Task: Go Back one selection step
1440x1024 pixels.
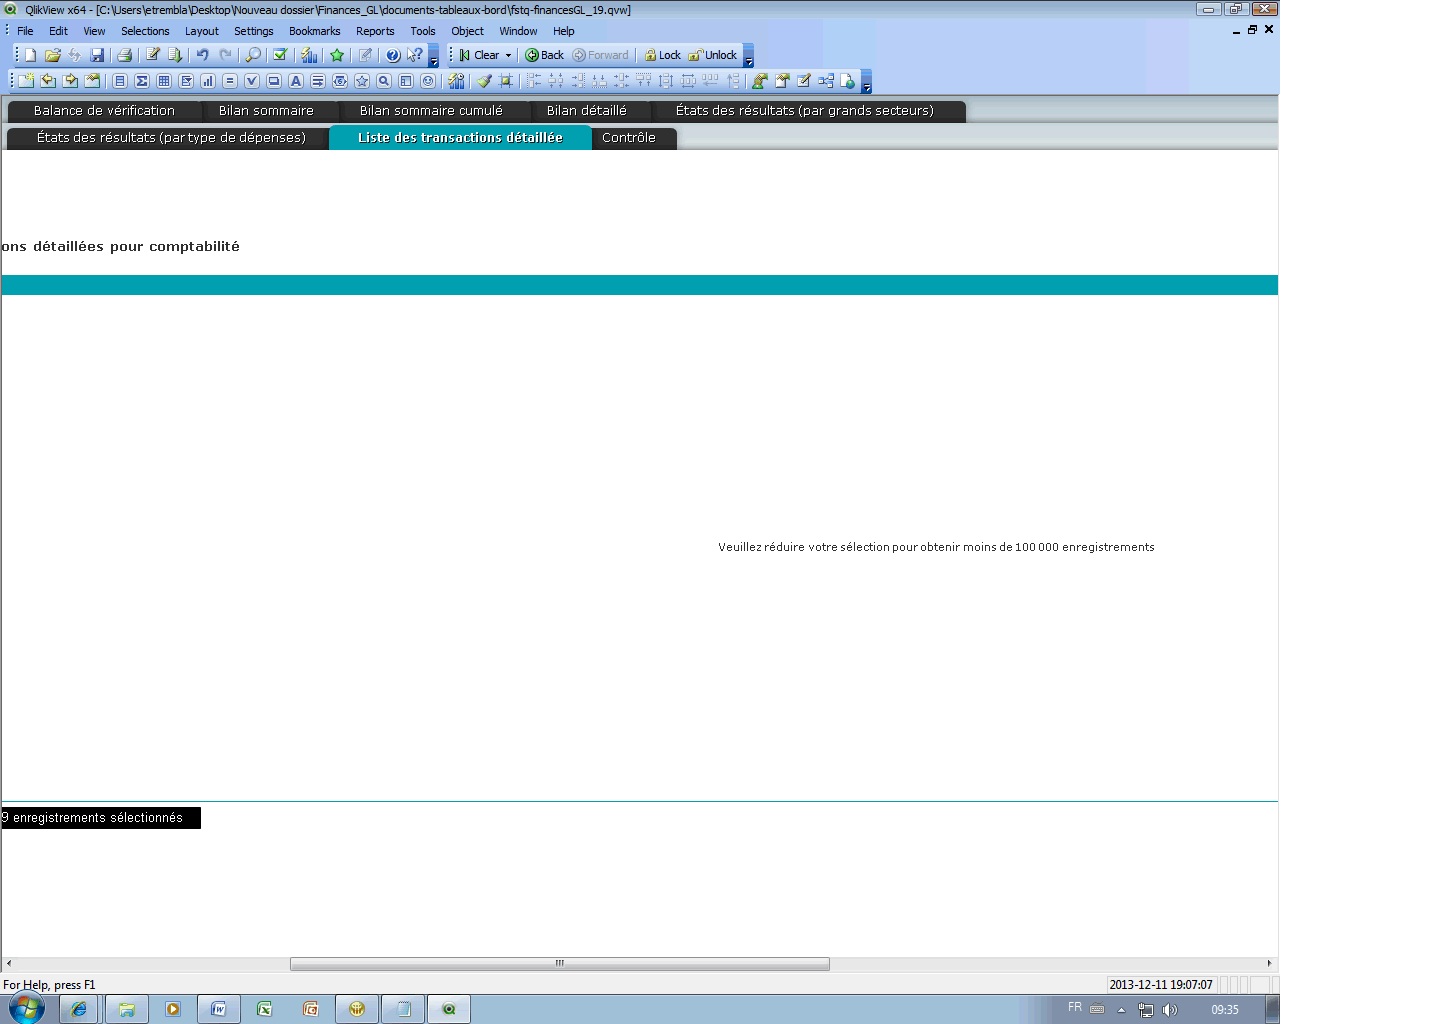Action: pyautogui.click(x=545, y=55)
